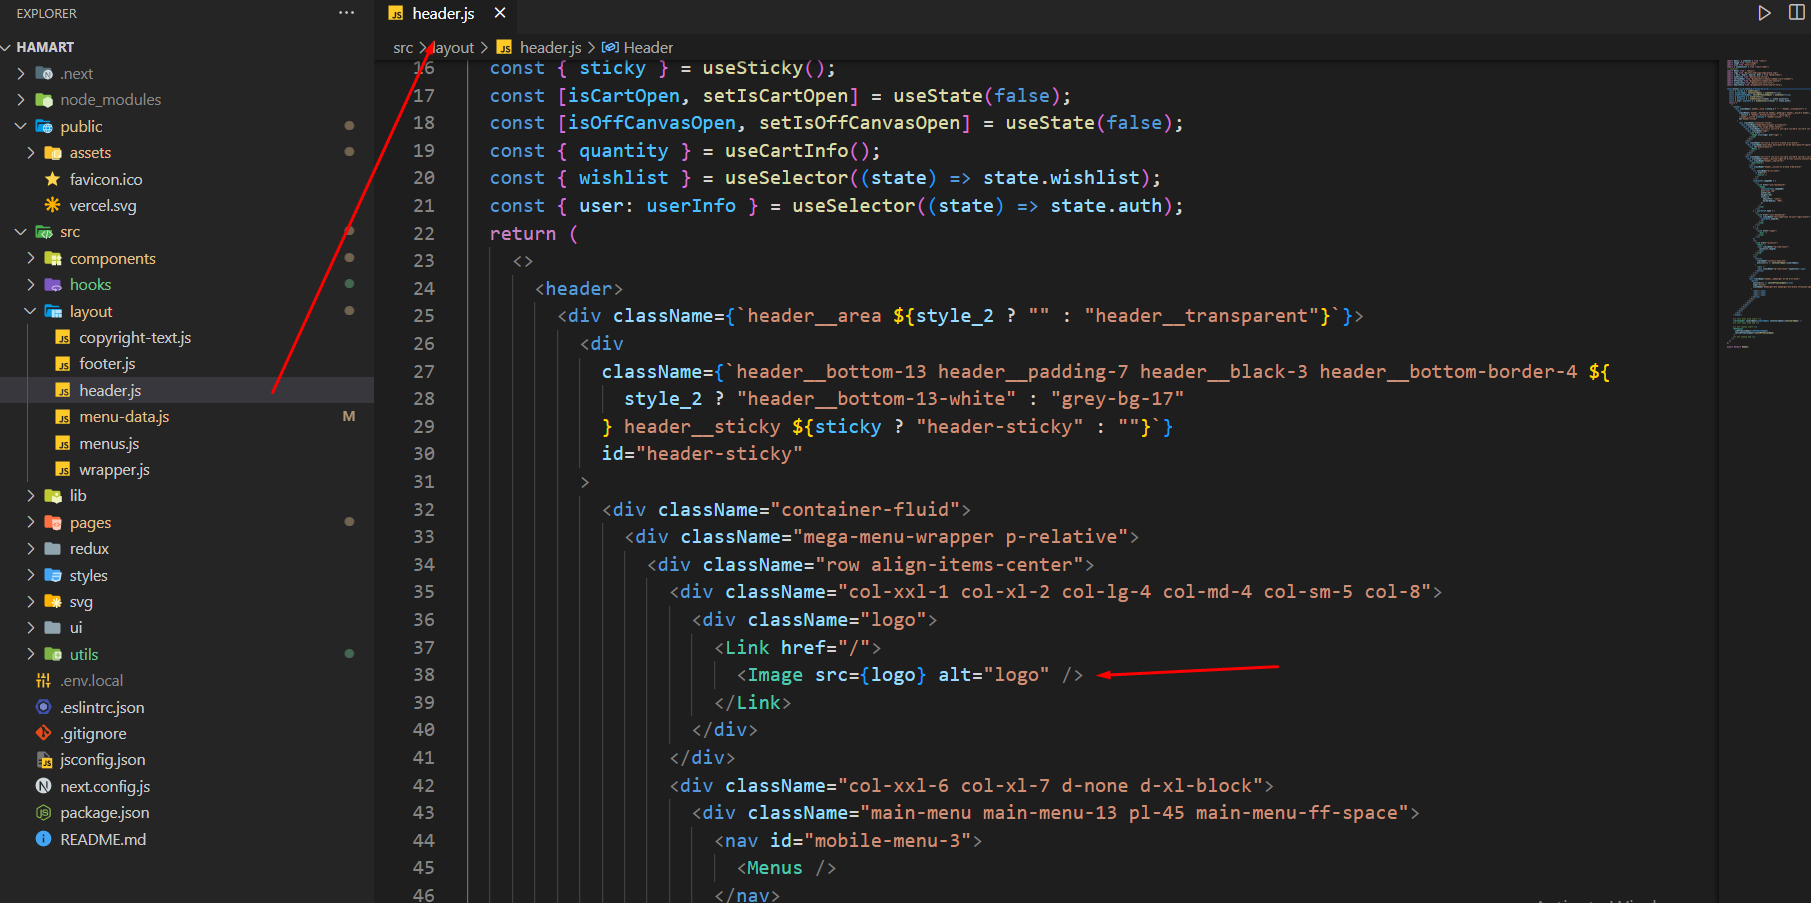Image resolution: width=1811 pixels, height=903 pixels.
Task: Open the utils folder
Action: coord(84,654)
